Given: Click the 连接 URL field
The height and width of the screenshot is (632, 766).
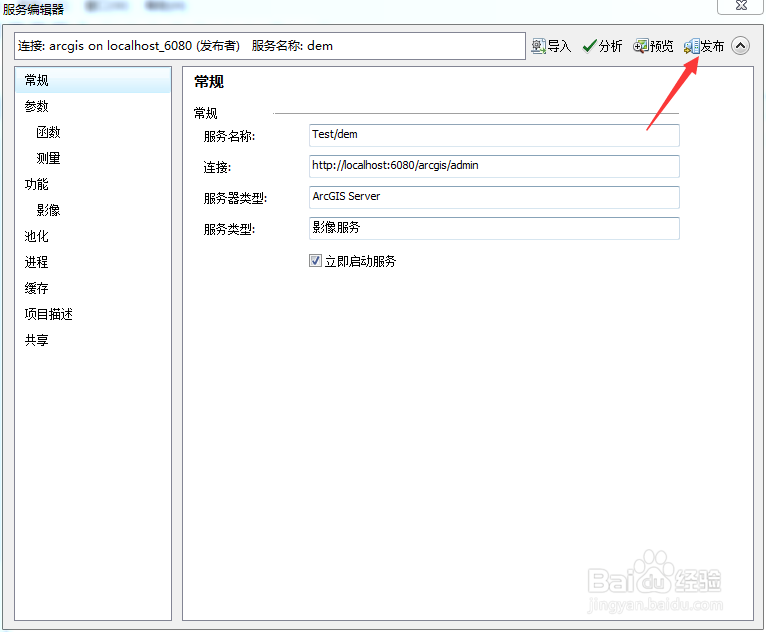Looking at the screenshot, I should 494,167.
